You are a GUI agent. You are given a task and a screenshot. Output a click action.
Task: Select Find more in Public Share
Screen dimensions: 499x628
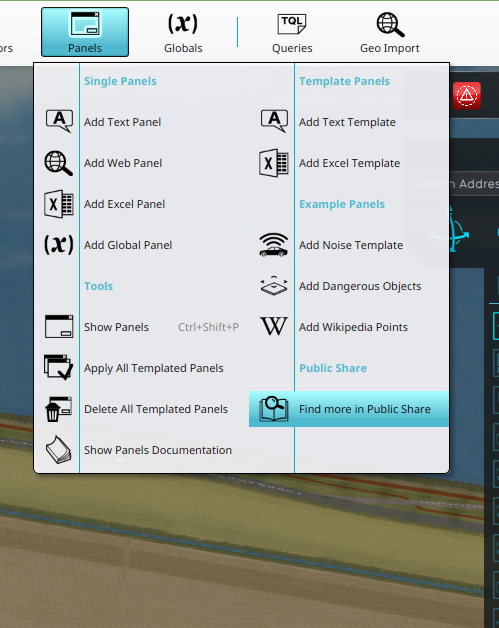click(349, 409)
